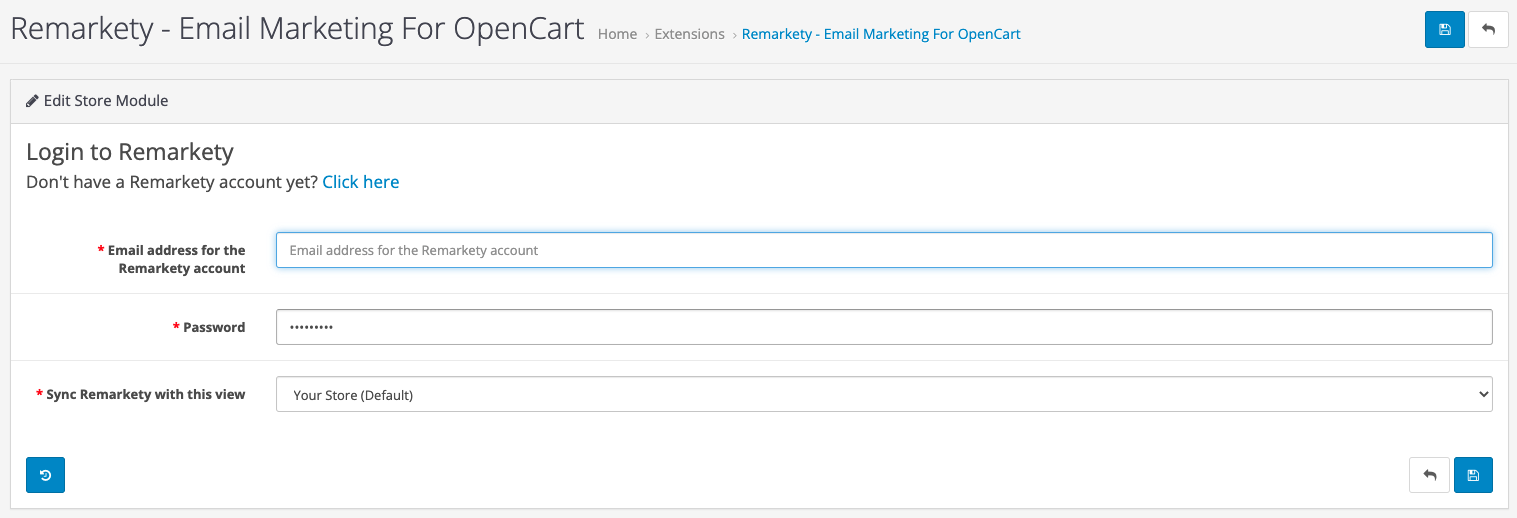Viewport: 1517px width, 518px height.
Task: Focus the Remarkety account email address field
Action: 884,250
